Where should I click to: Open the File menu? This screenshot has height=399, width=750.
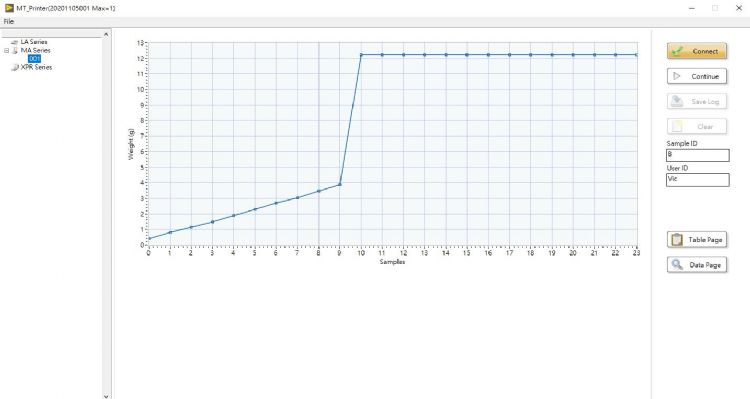click(x=9, y=22)
